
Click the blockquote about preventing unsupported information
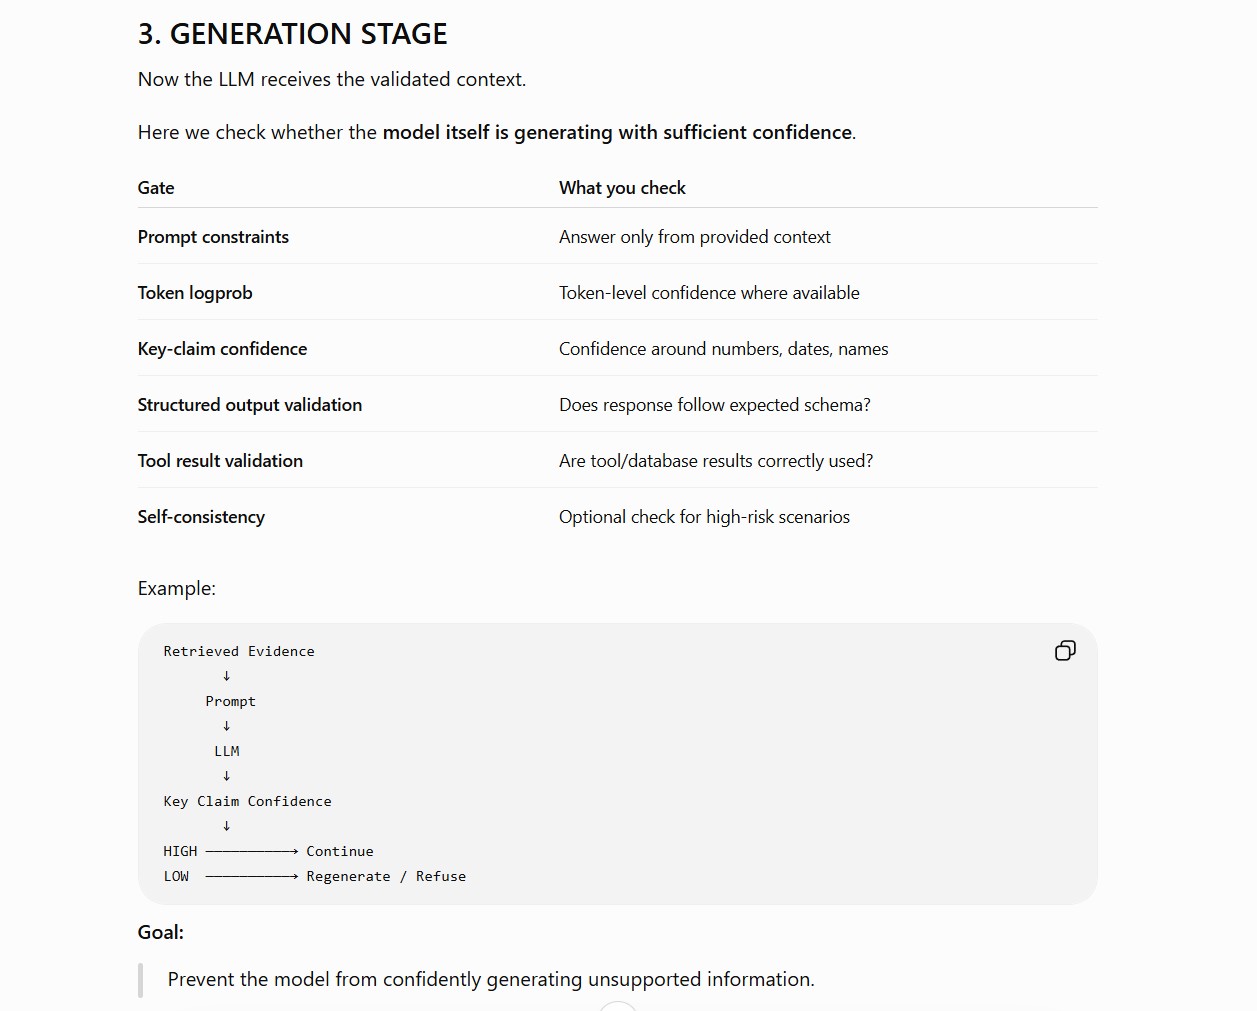pos(491,980)
